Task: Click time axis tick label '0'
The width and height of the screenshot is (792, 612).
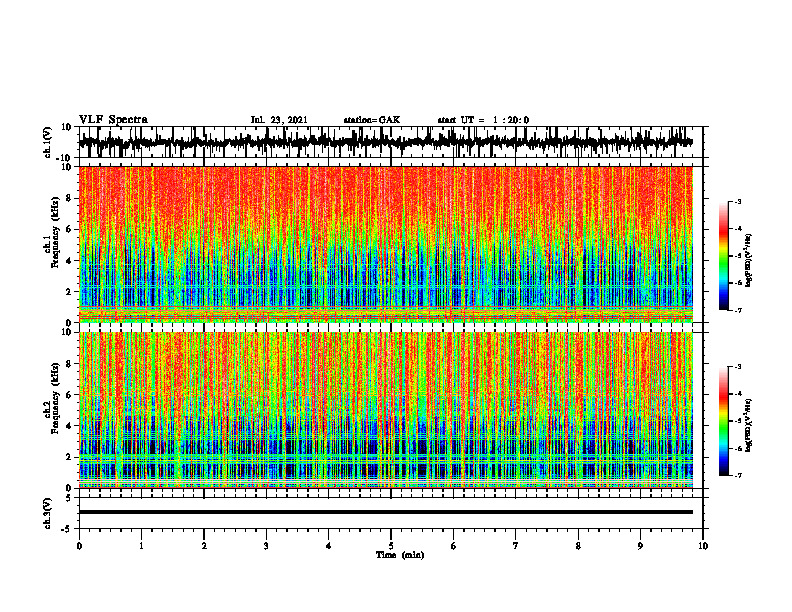Action: point(79,546)
